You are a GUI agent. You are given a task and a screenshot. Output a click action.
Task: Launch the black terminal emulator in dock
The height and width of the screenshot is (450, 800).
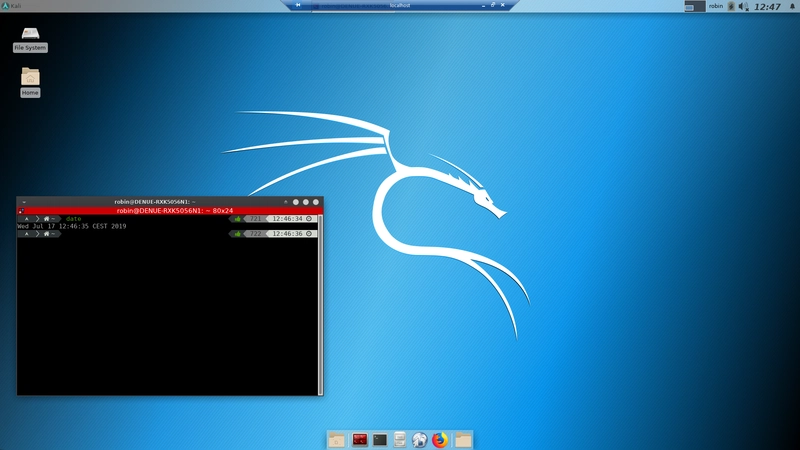(x=380, y=440)
